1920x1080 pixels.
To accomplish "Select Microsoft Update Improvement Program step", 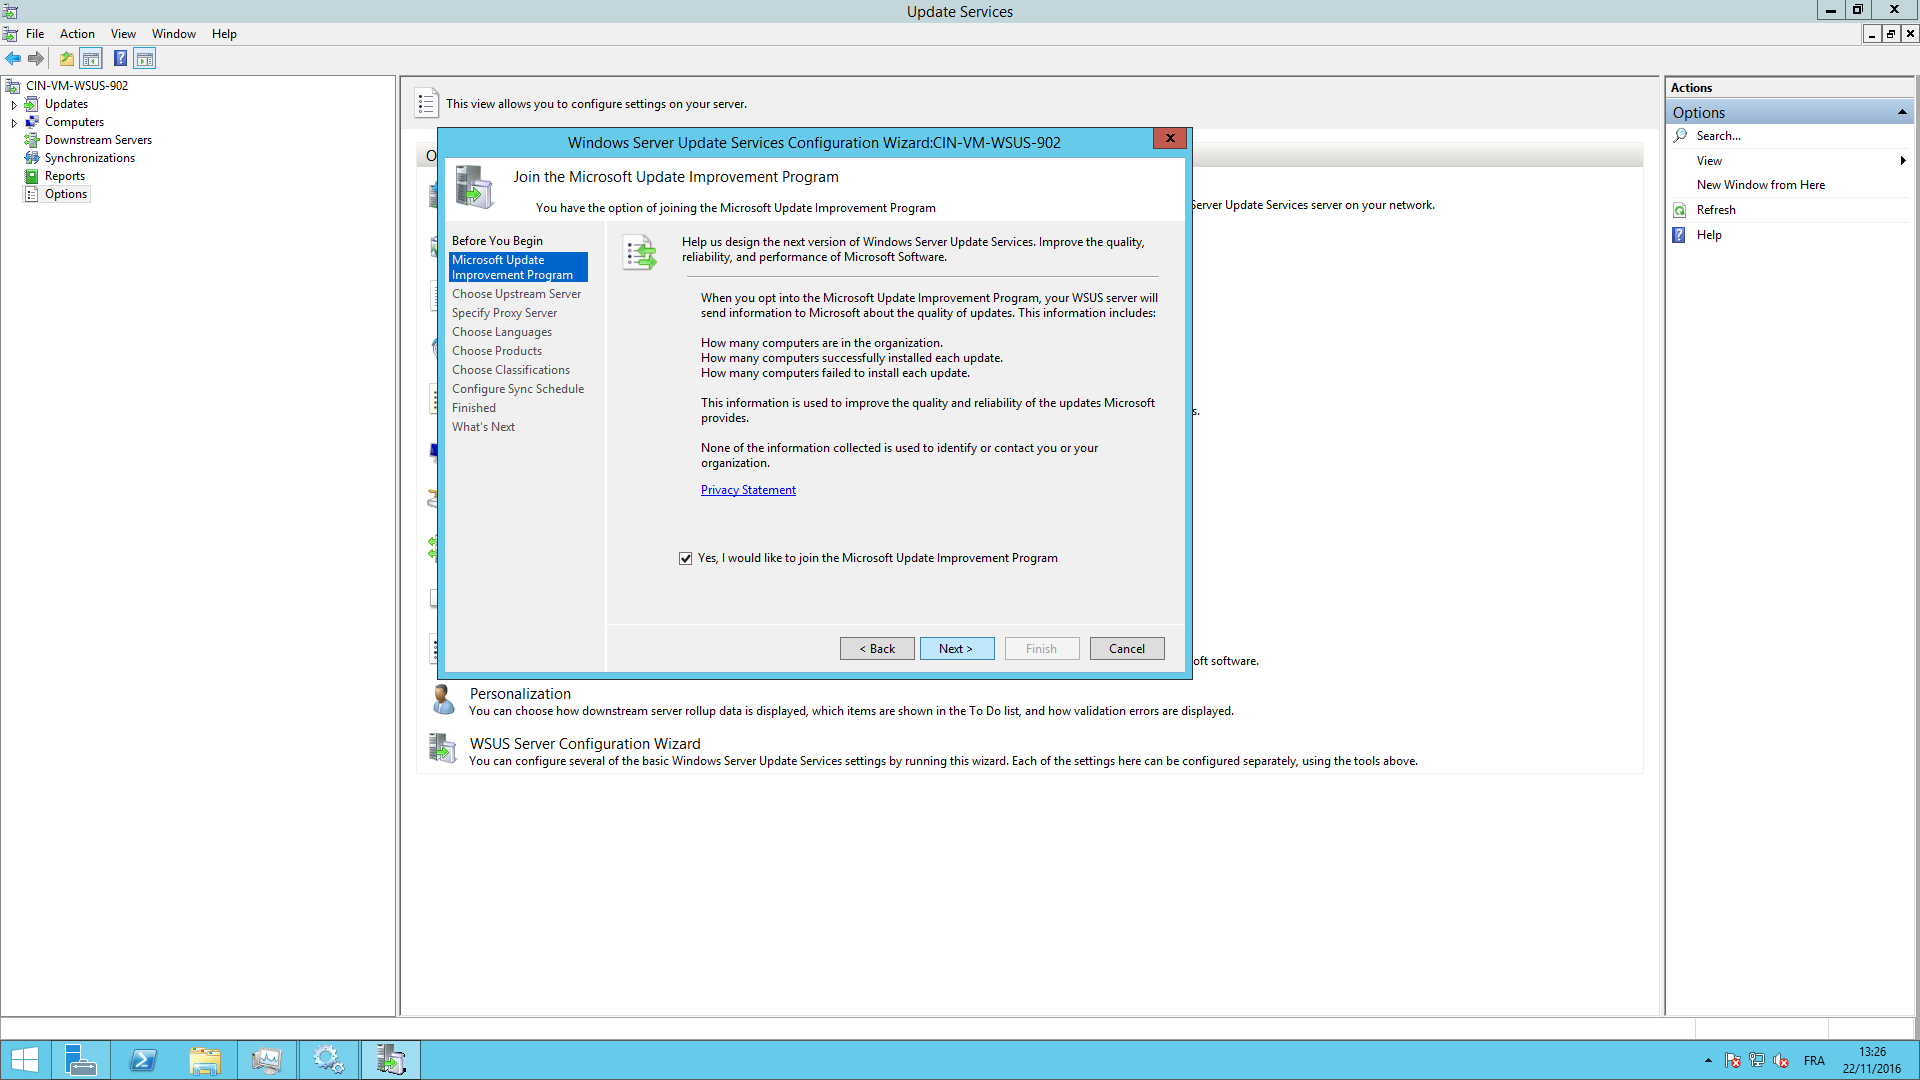I will click(x=518, y=267).
